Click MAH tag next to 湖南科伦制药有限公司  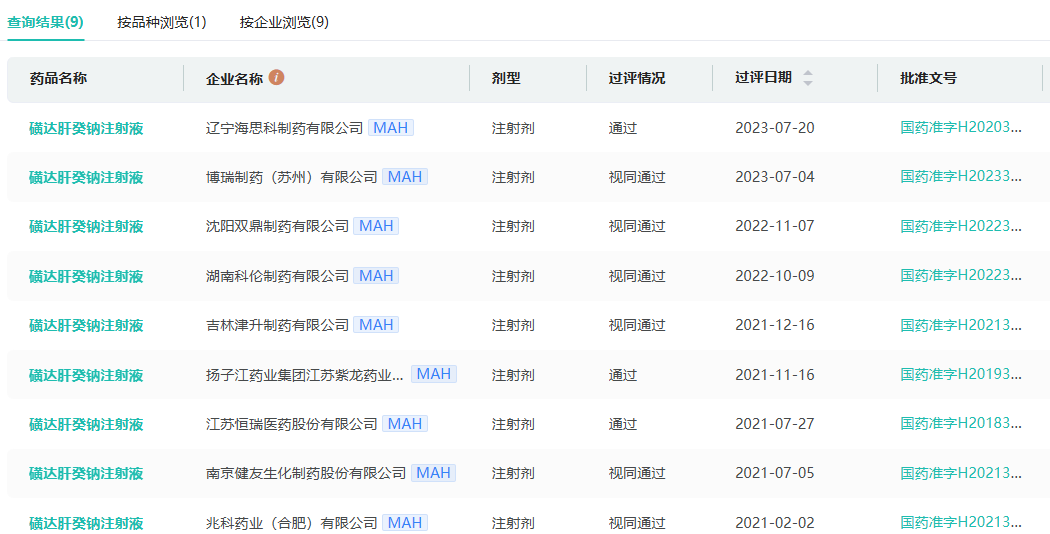point(376,275)
